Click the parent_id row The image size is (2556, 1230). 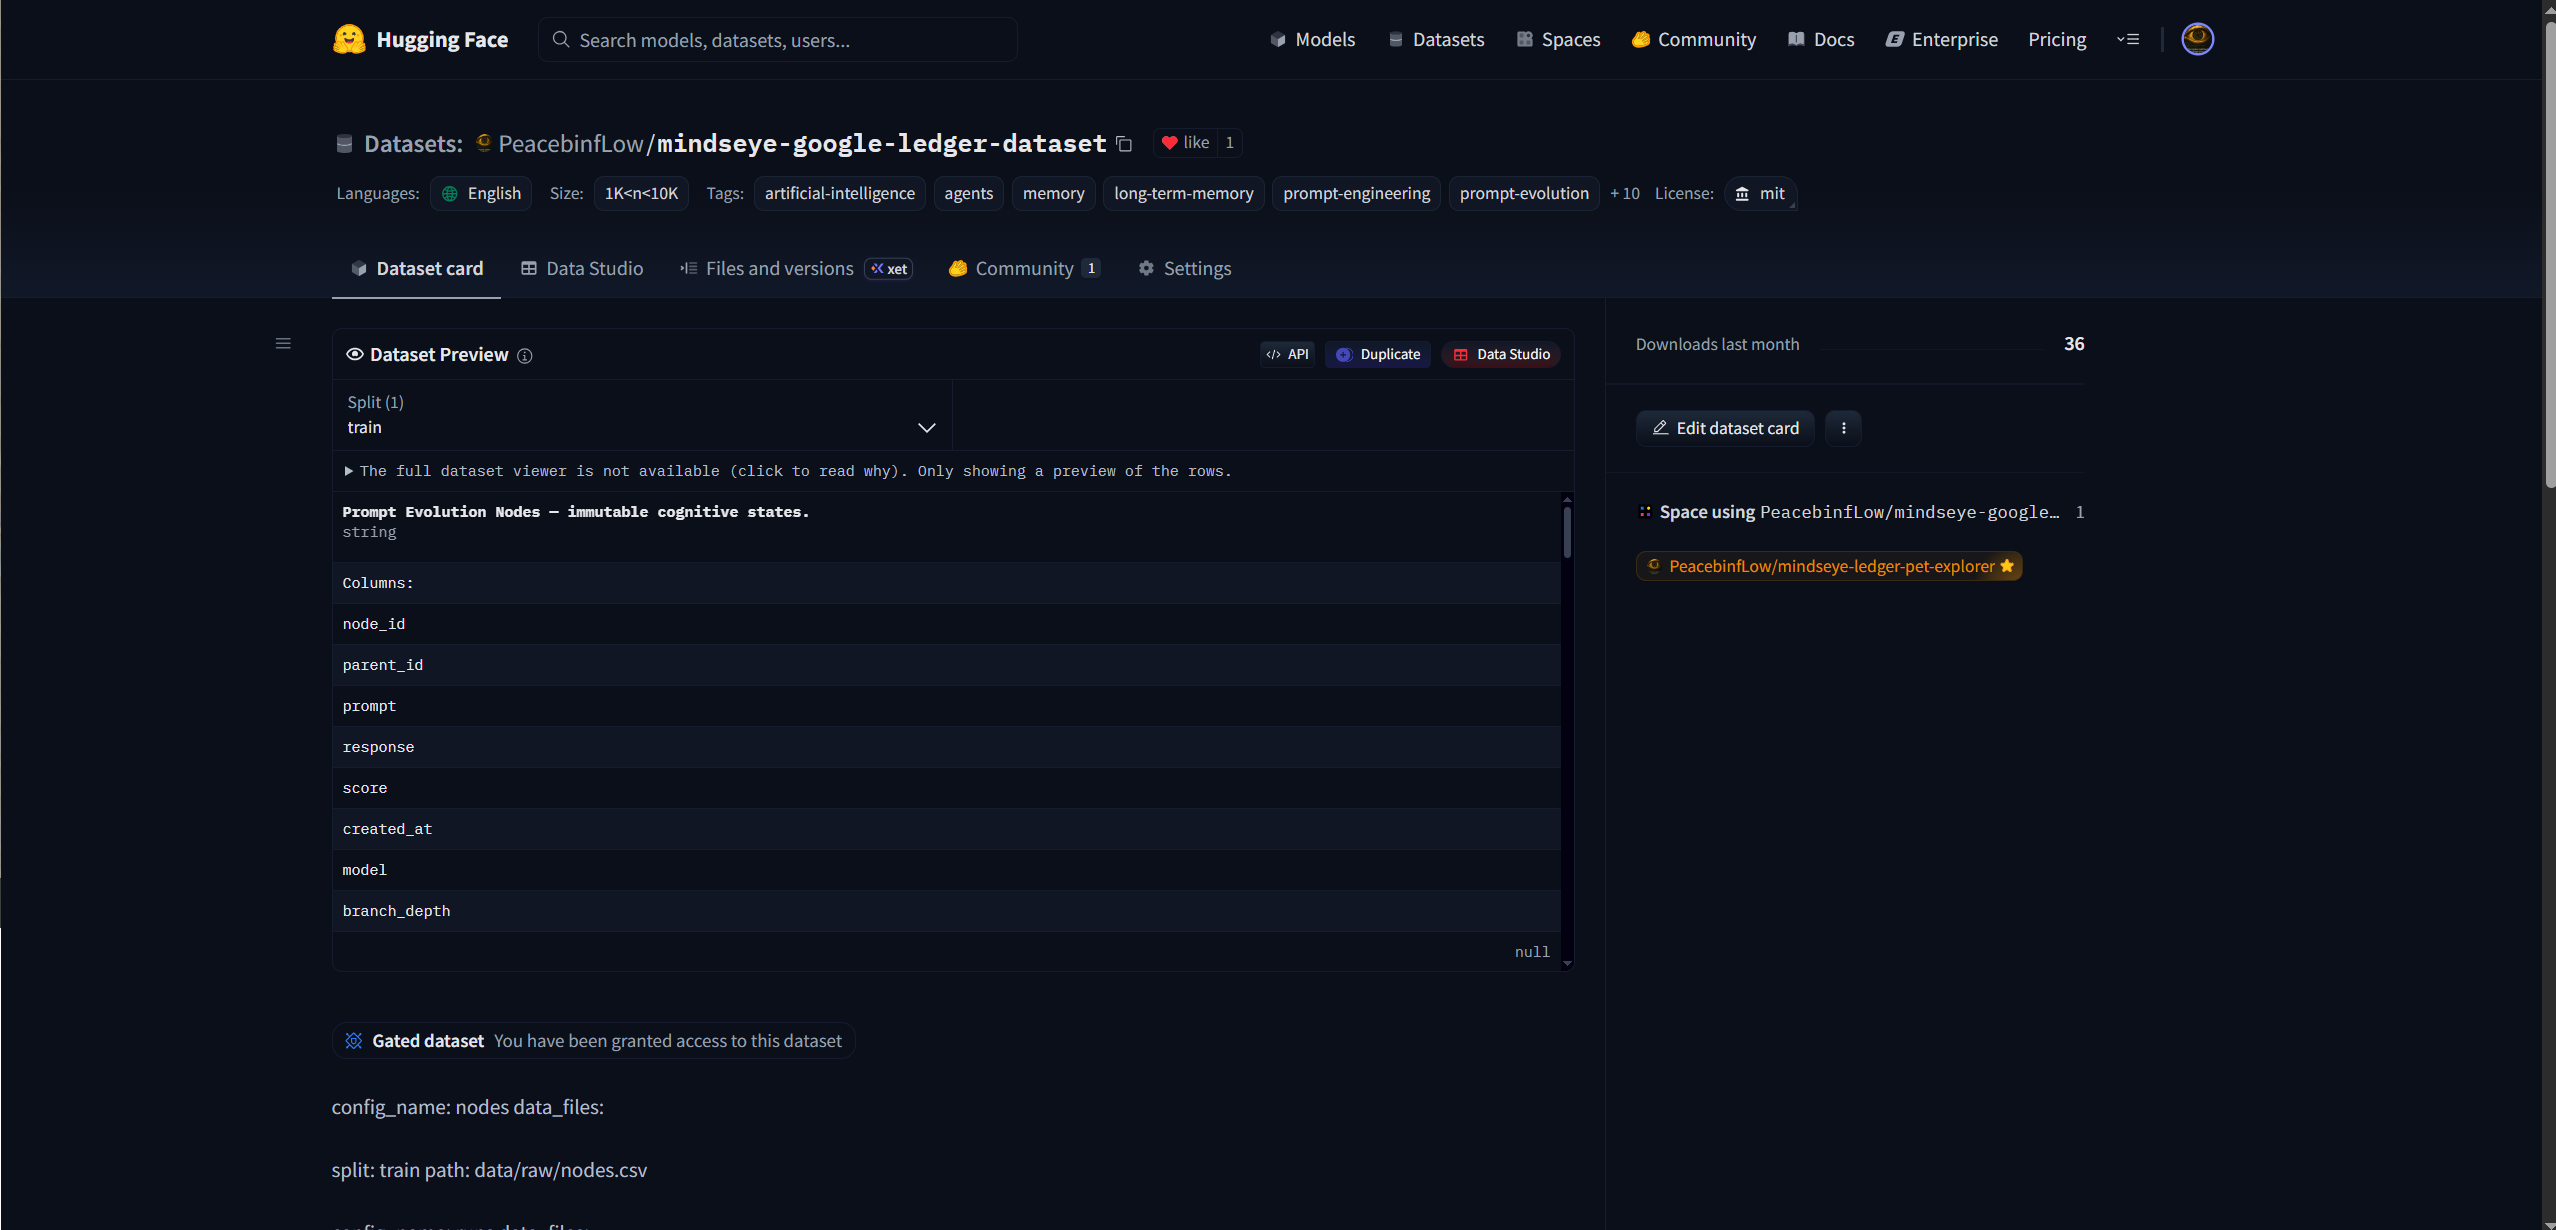click(x=946, y=665)
